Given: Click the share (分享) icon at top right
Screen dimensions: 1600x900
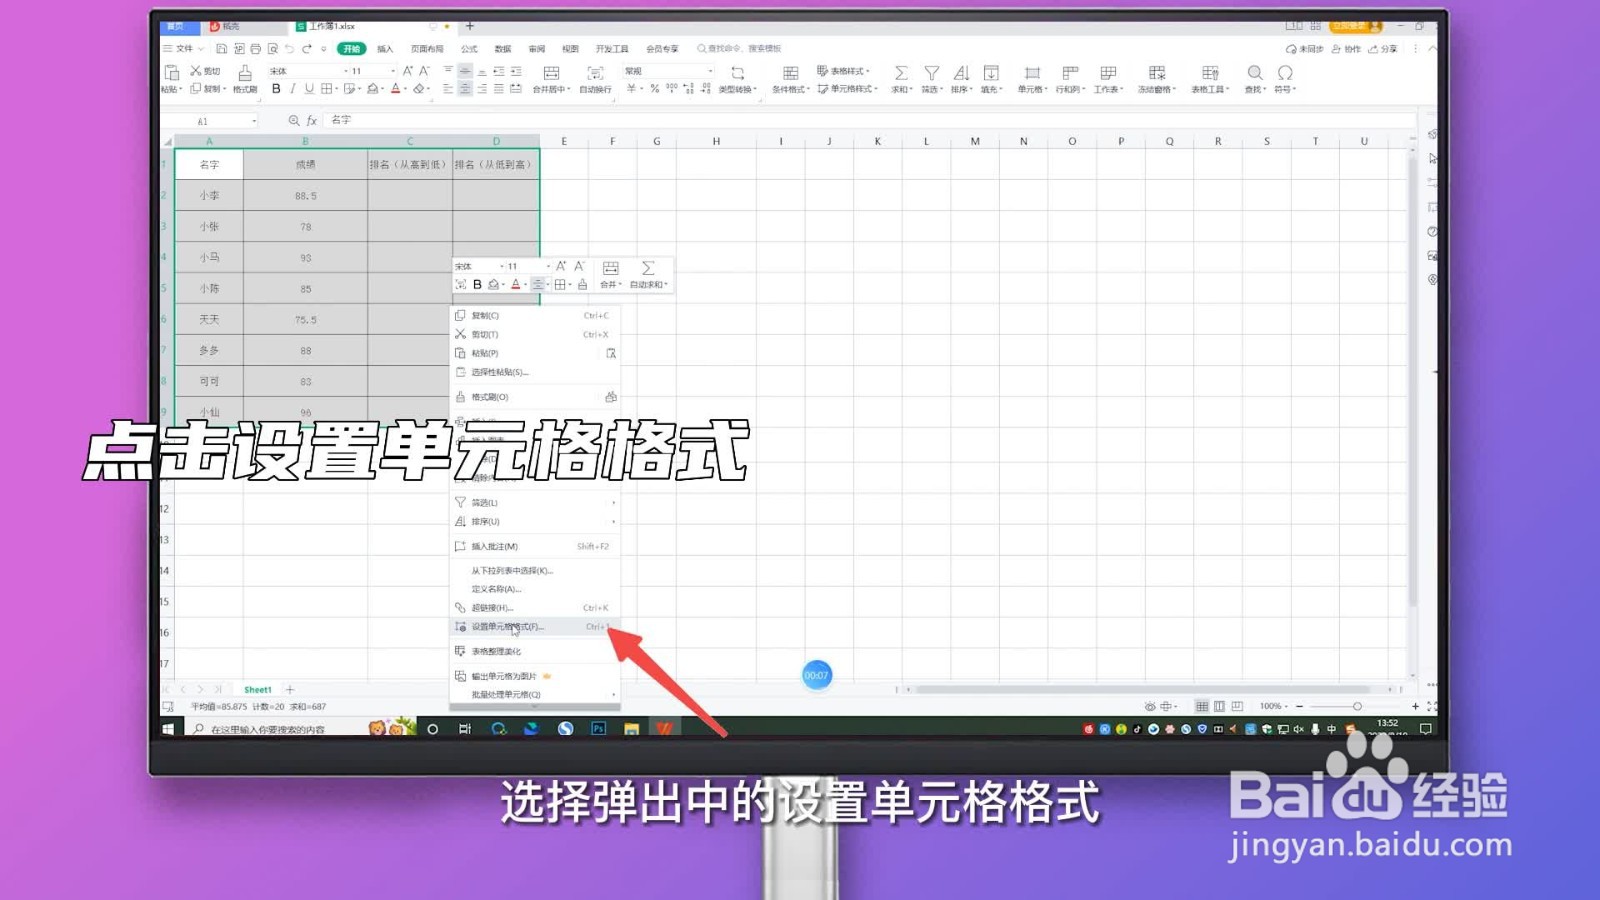Looking at the screenshot, I should click(x=1383, y=48).
